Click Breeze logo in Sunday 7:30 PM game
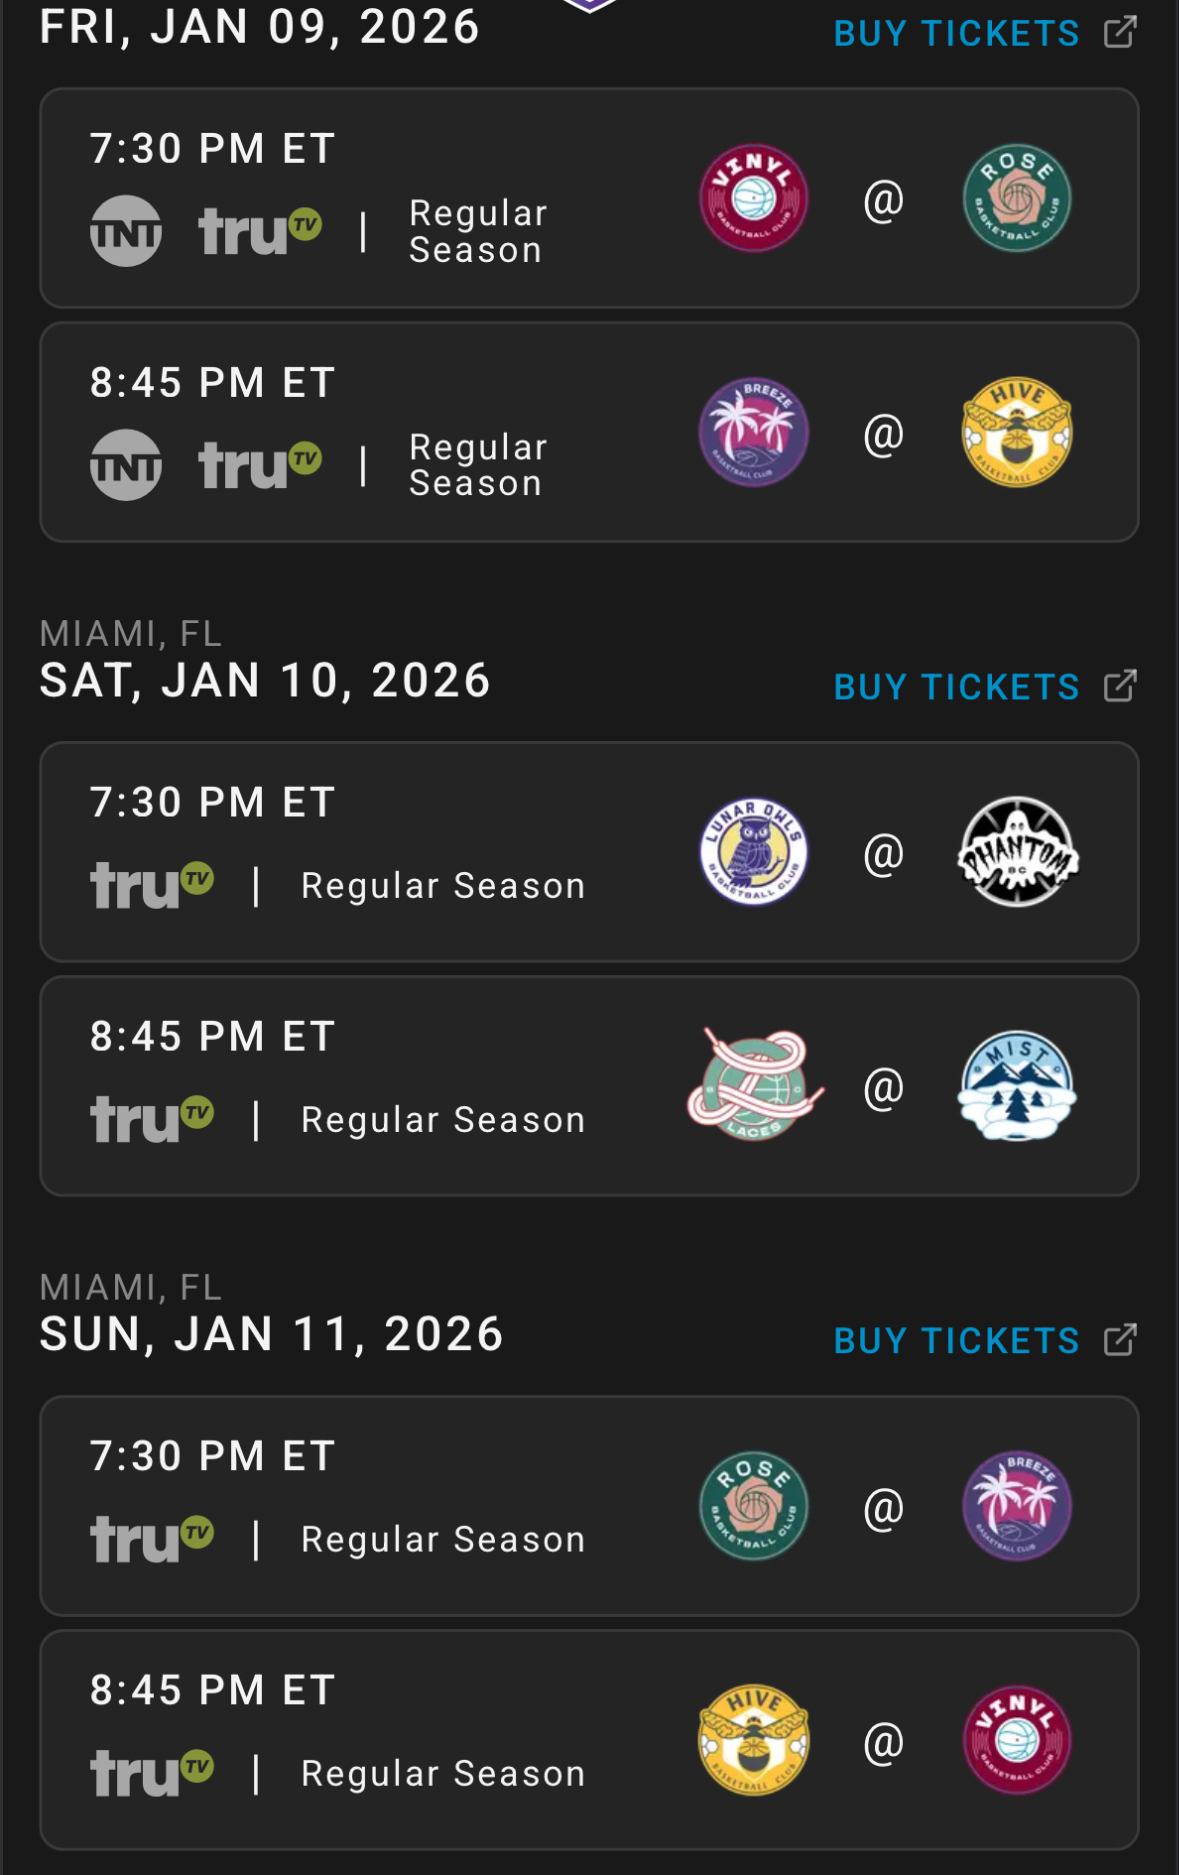 [1016, 1506]
